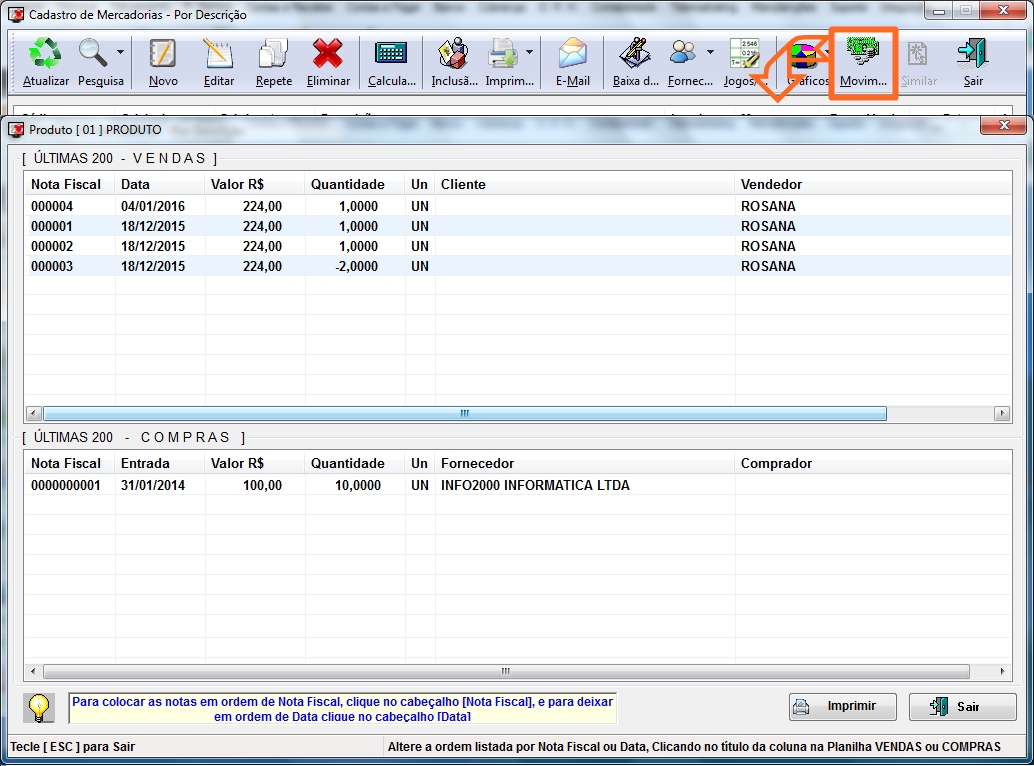This screenshot has height=766, width=1034.
Task: Expand the Pesquisa dropdown arrow
Action: pyautogui.click(x=121, y=52)
